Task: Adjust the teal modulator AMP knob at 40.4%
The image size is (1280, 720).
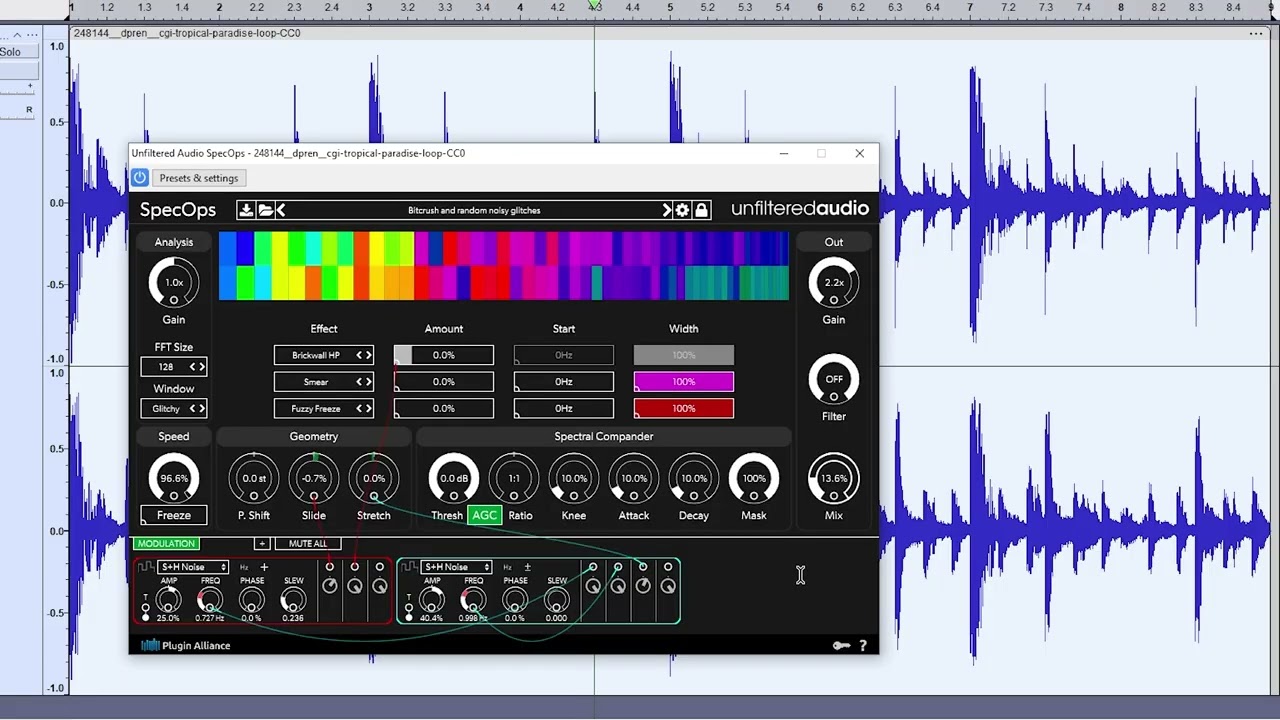Action: coord(432,600)
